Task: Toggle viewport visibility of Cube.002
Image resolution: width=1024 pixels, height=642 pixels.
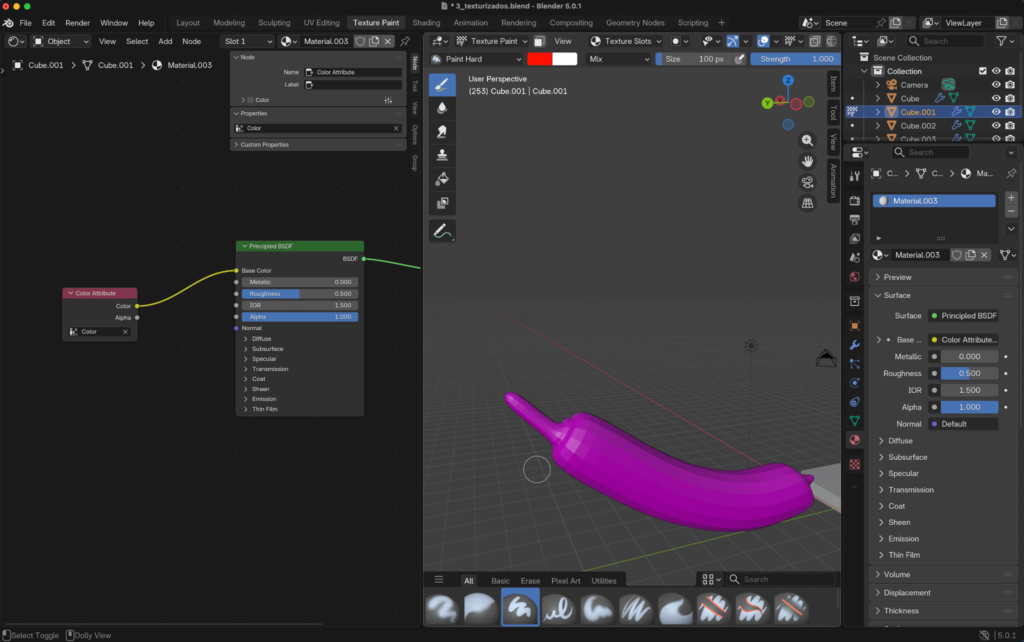Action: (996, 126)
